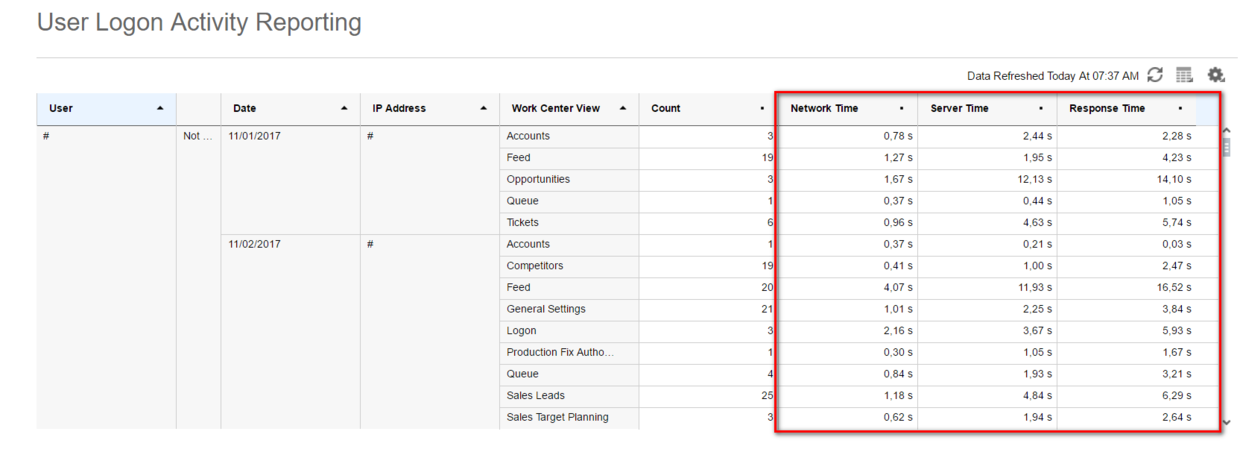Click the Production Fix row cell

pos(560,352)
